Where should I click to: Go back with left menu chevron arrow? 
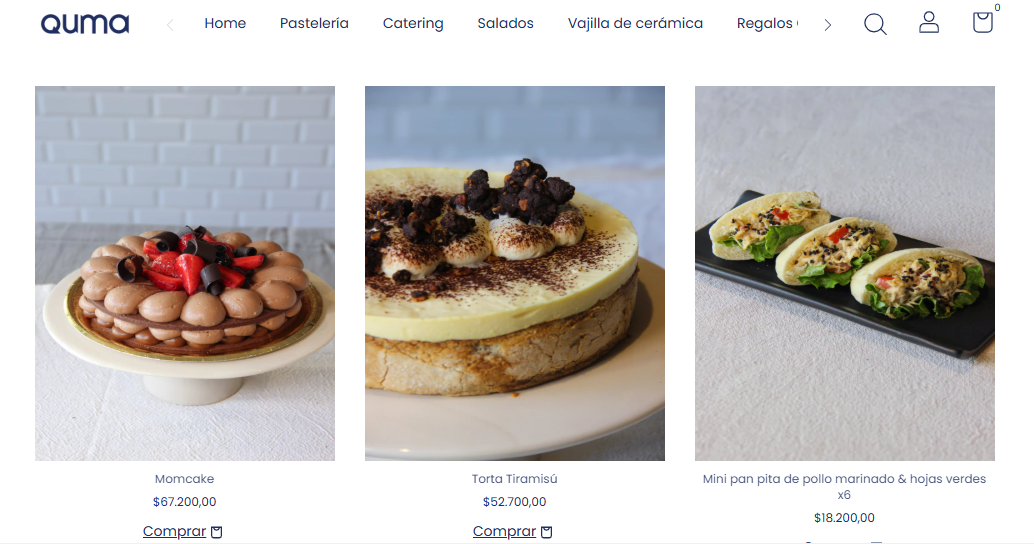pyautogui.click(x=170, y=25)
